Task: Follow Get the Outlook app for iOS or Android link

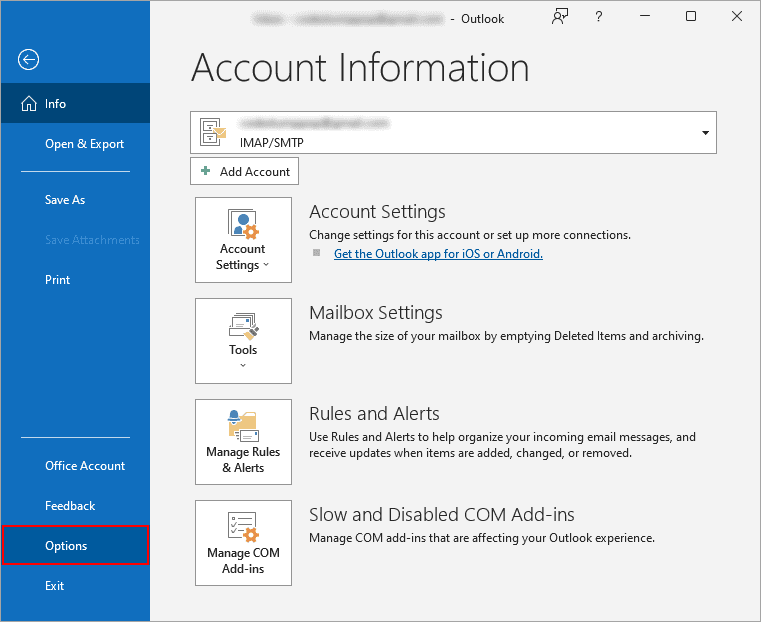Action: coord(438,254)
